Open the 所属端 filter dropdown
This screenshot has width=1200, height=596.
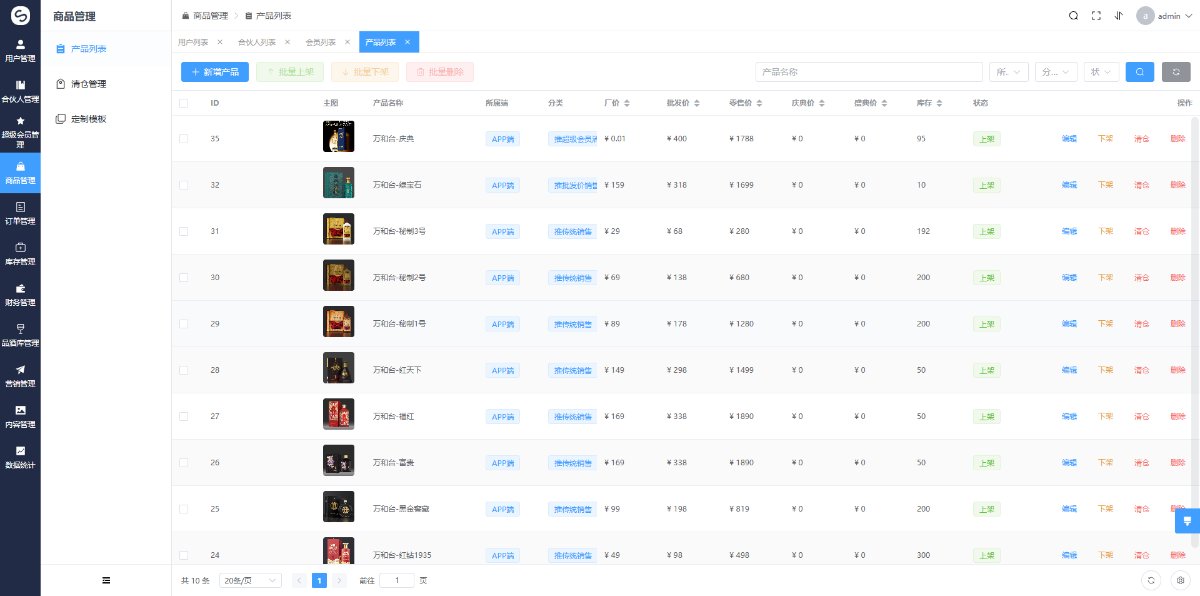1008,72
